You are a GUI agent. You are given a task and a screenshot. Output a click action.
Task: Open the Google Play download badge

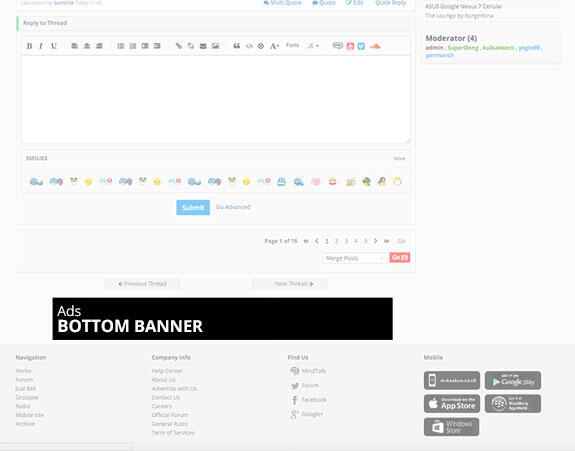click(x=513, y=380)
